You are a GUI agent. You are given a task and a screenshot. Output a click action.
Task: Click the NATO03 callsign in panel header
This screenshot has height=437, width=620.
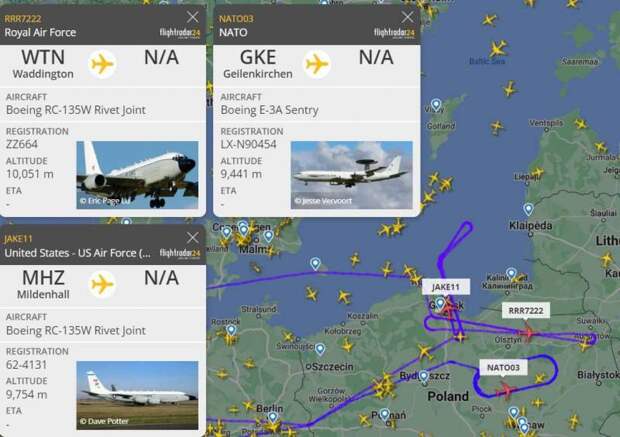236,19
